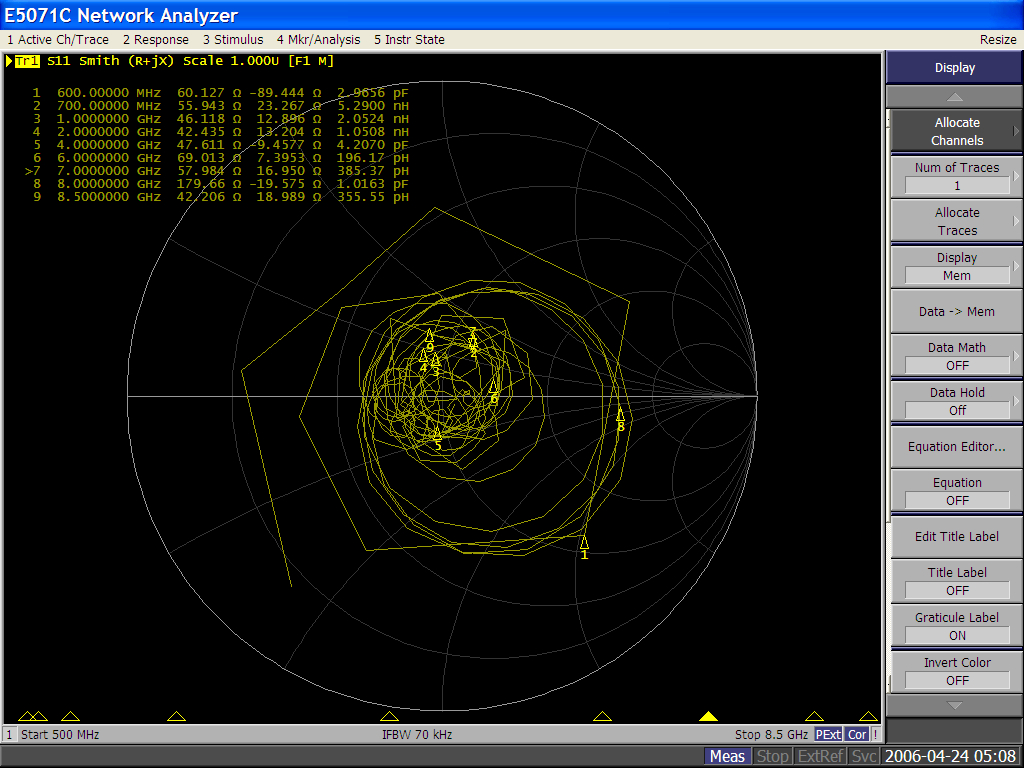Toggle the Title Label OFF softkey
This screenshot has width=1024, height=768.
(956, 581)
